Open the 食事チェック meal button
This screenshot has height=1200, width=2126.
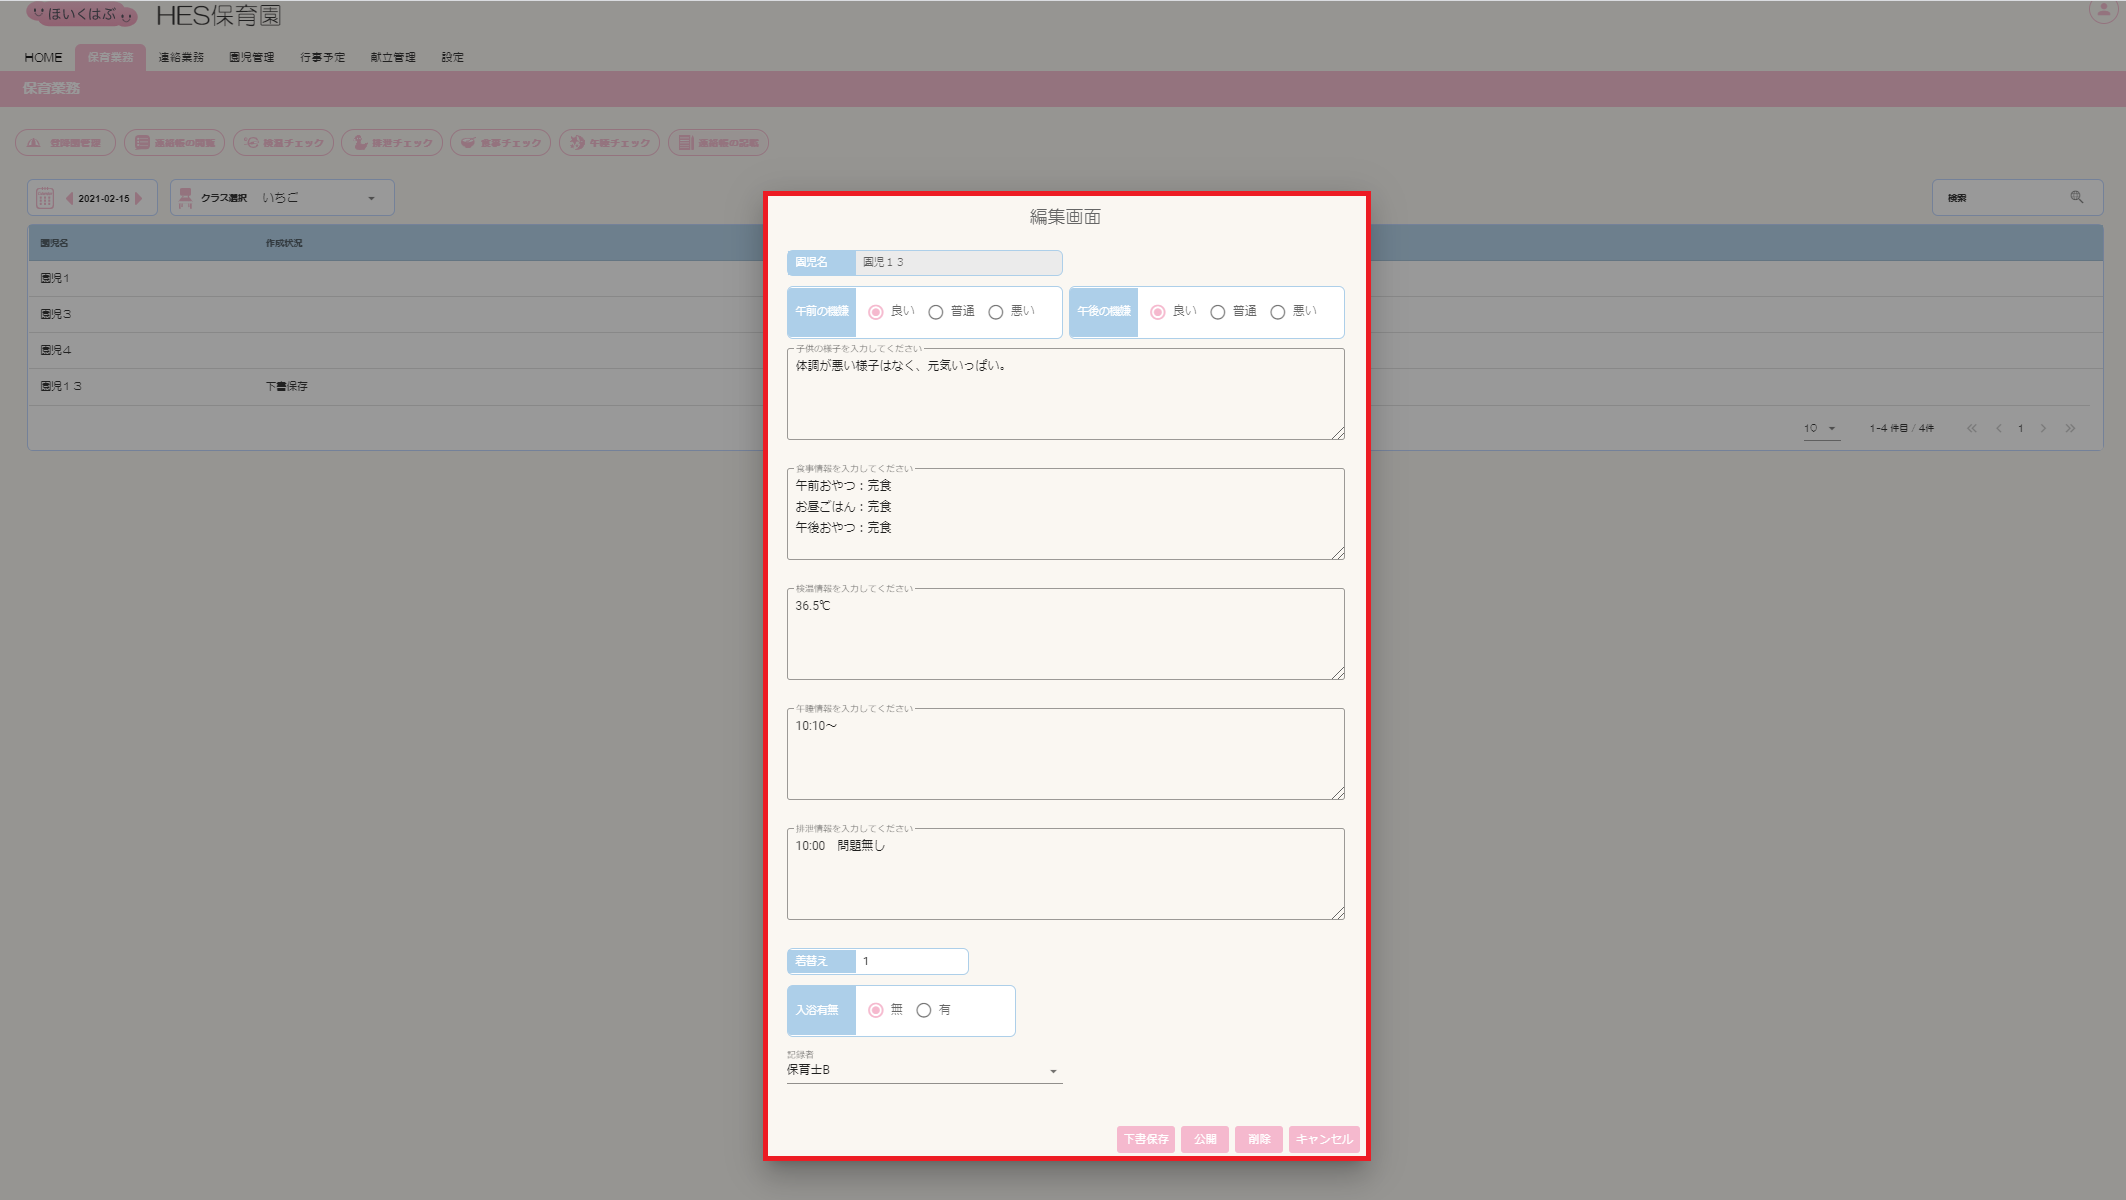[501, 143]
